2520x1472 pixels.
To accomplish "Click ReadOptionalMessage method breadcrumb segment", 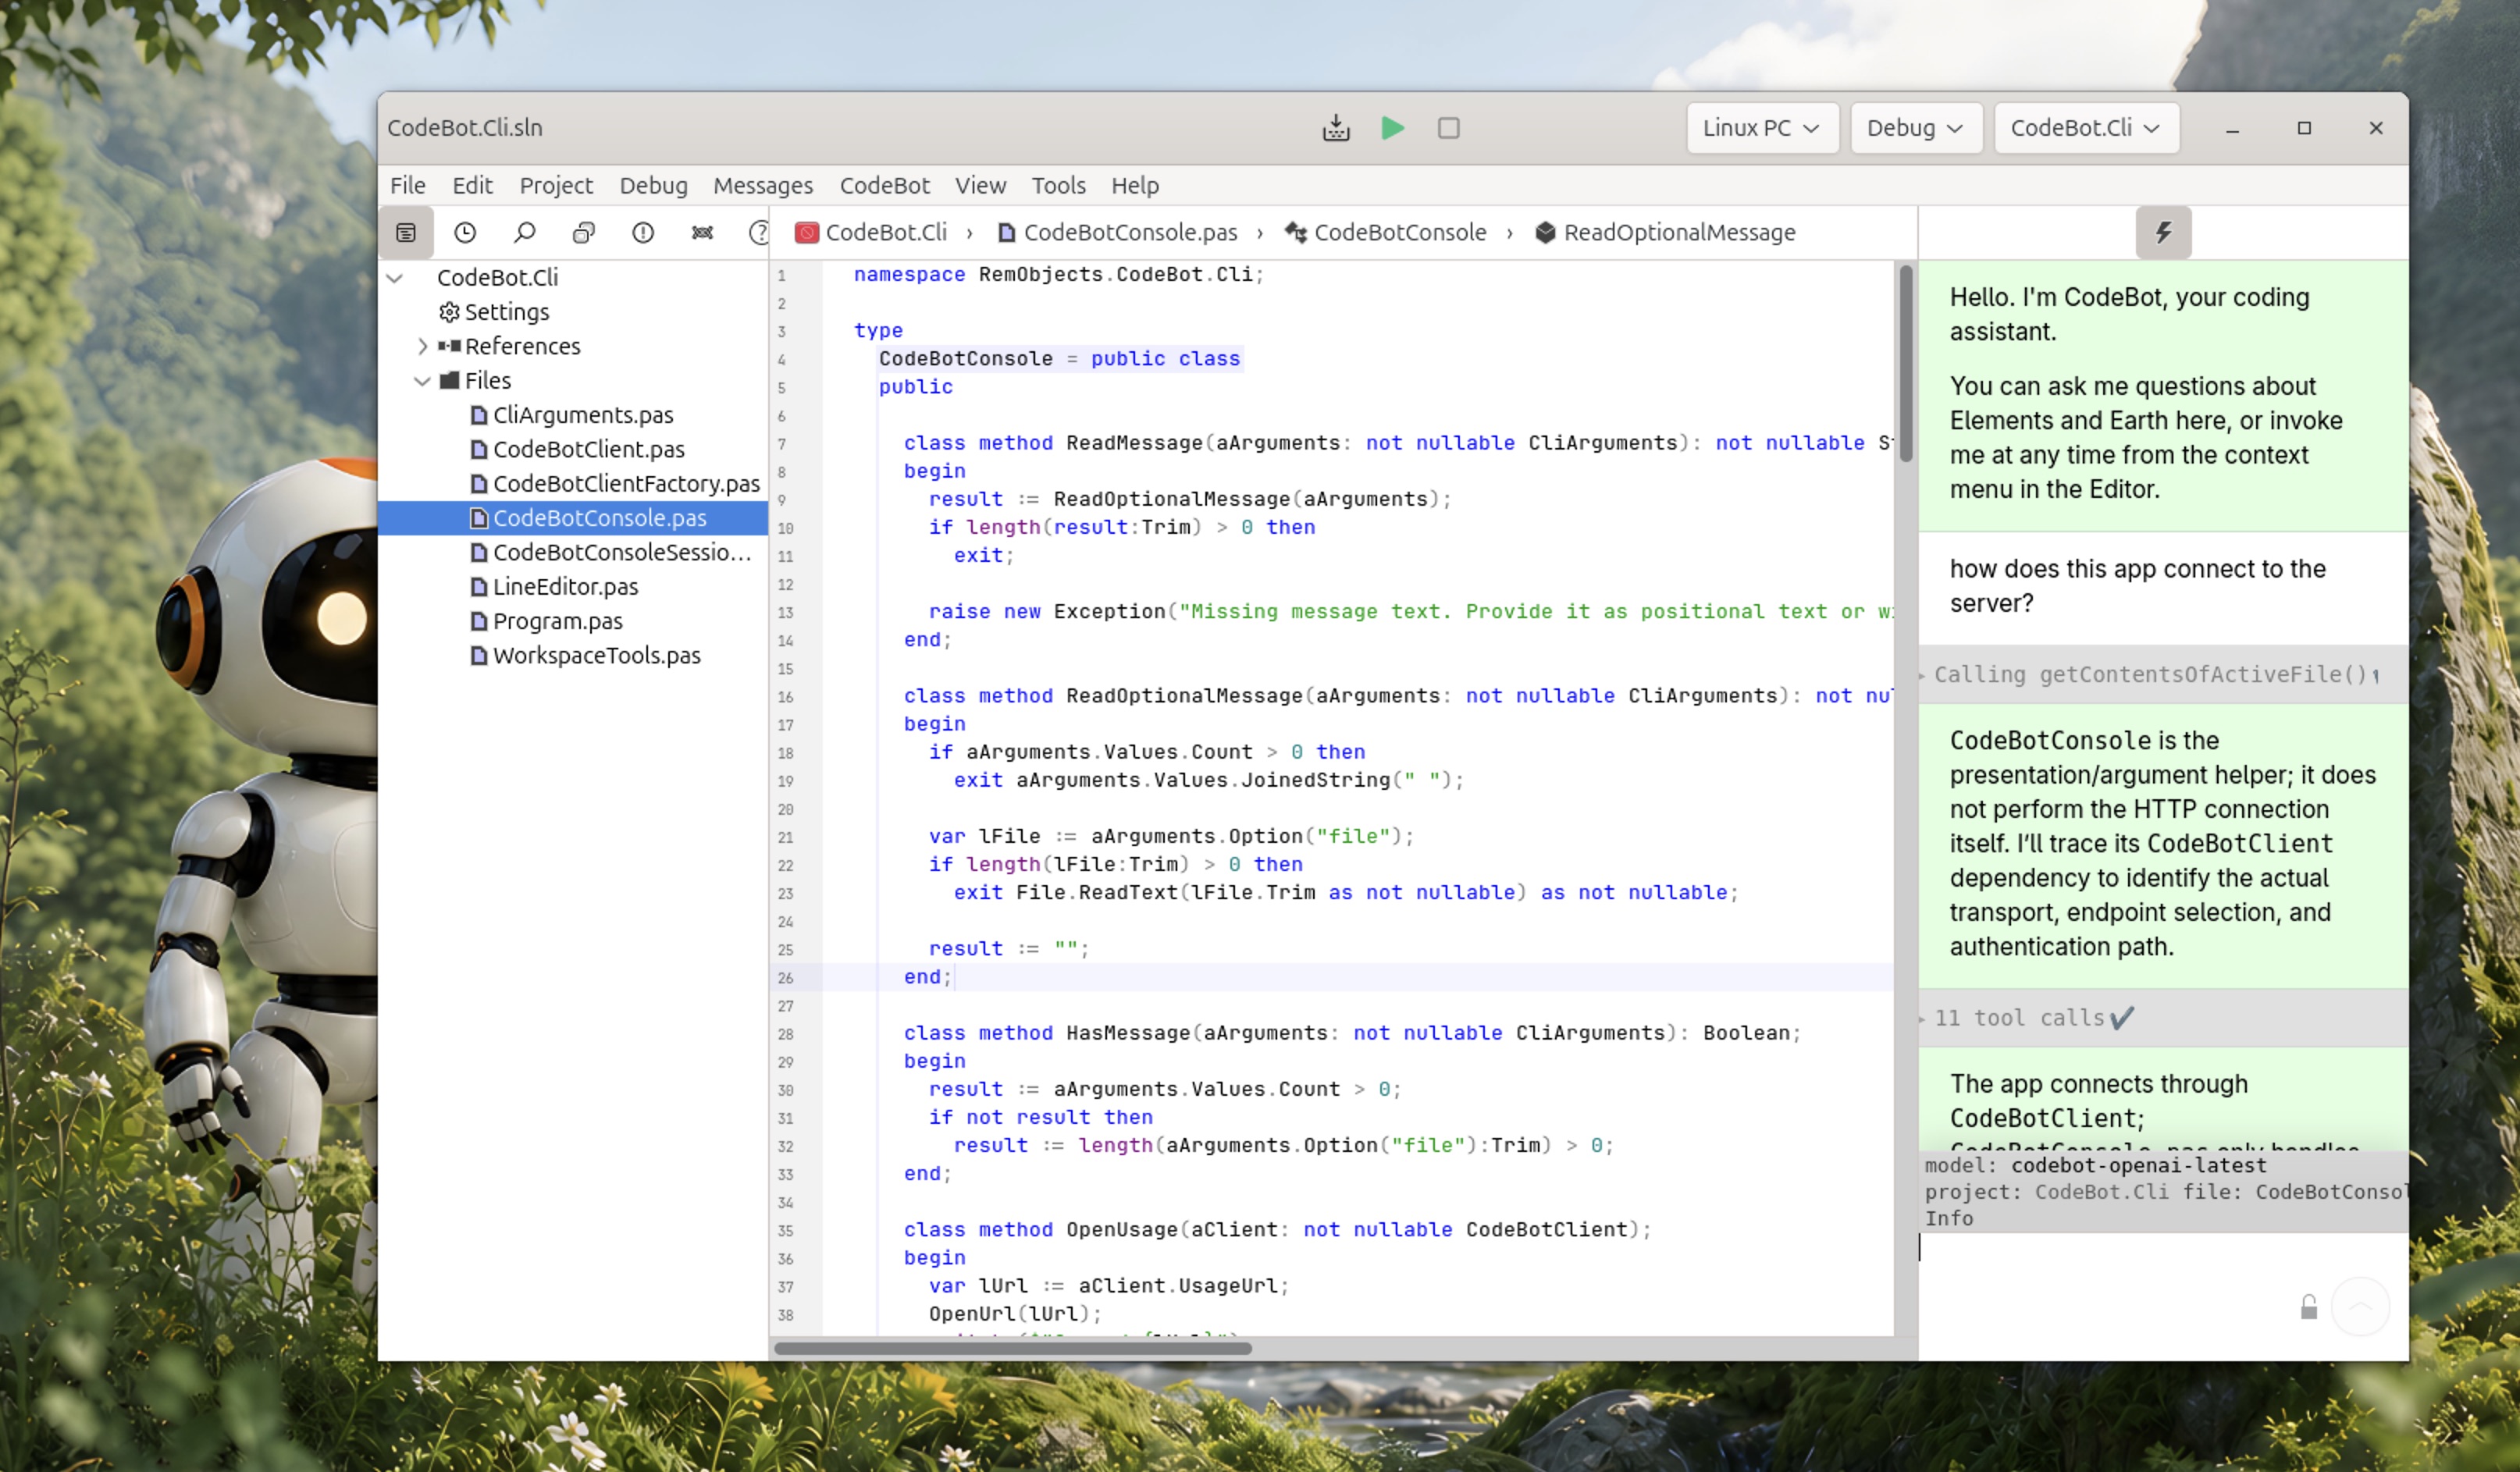I will [x=1679, y=232].
